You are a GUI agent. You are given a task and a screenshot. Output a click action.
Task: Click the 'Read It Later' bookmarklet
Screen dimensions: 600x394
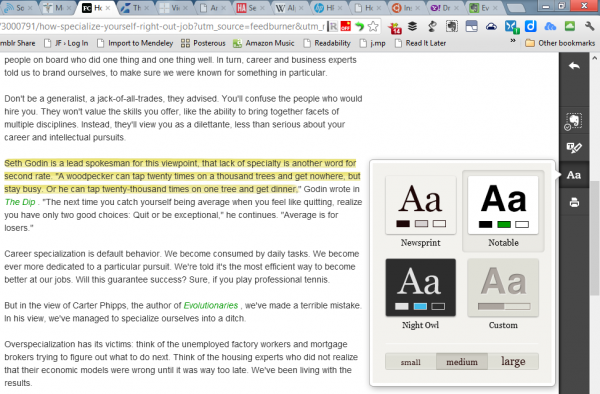click(x=420, y=43)
